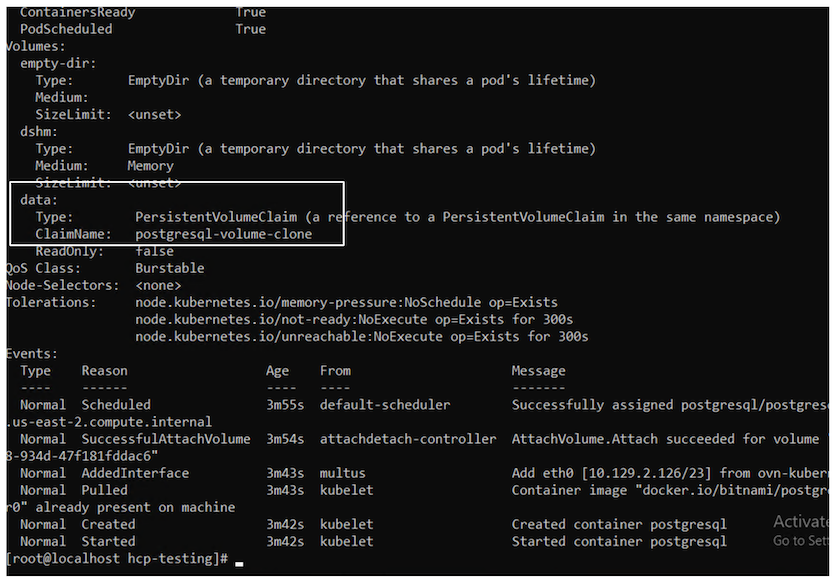
Task: Click the postgresql-volume-clone claim name
Action: pyautogui.click(x=223, y=234)
